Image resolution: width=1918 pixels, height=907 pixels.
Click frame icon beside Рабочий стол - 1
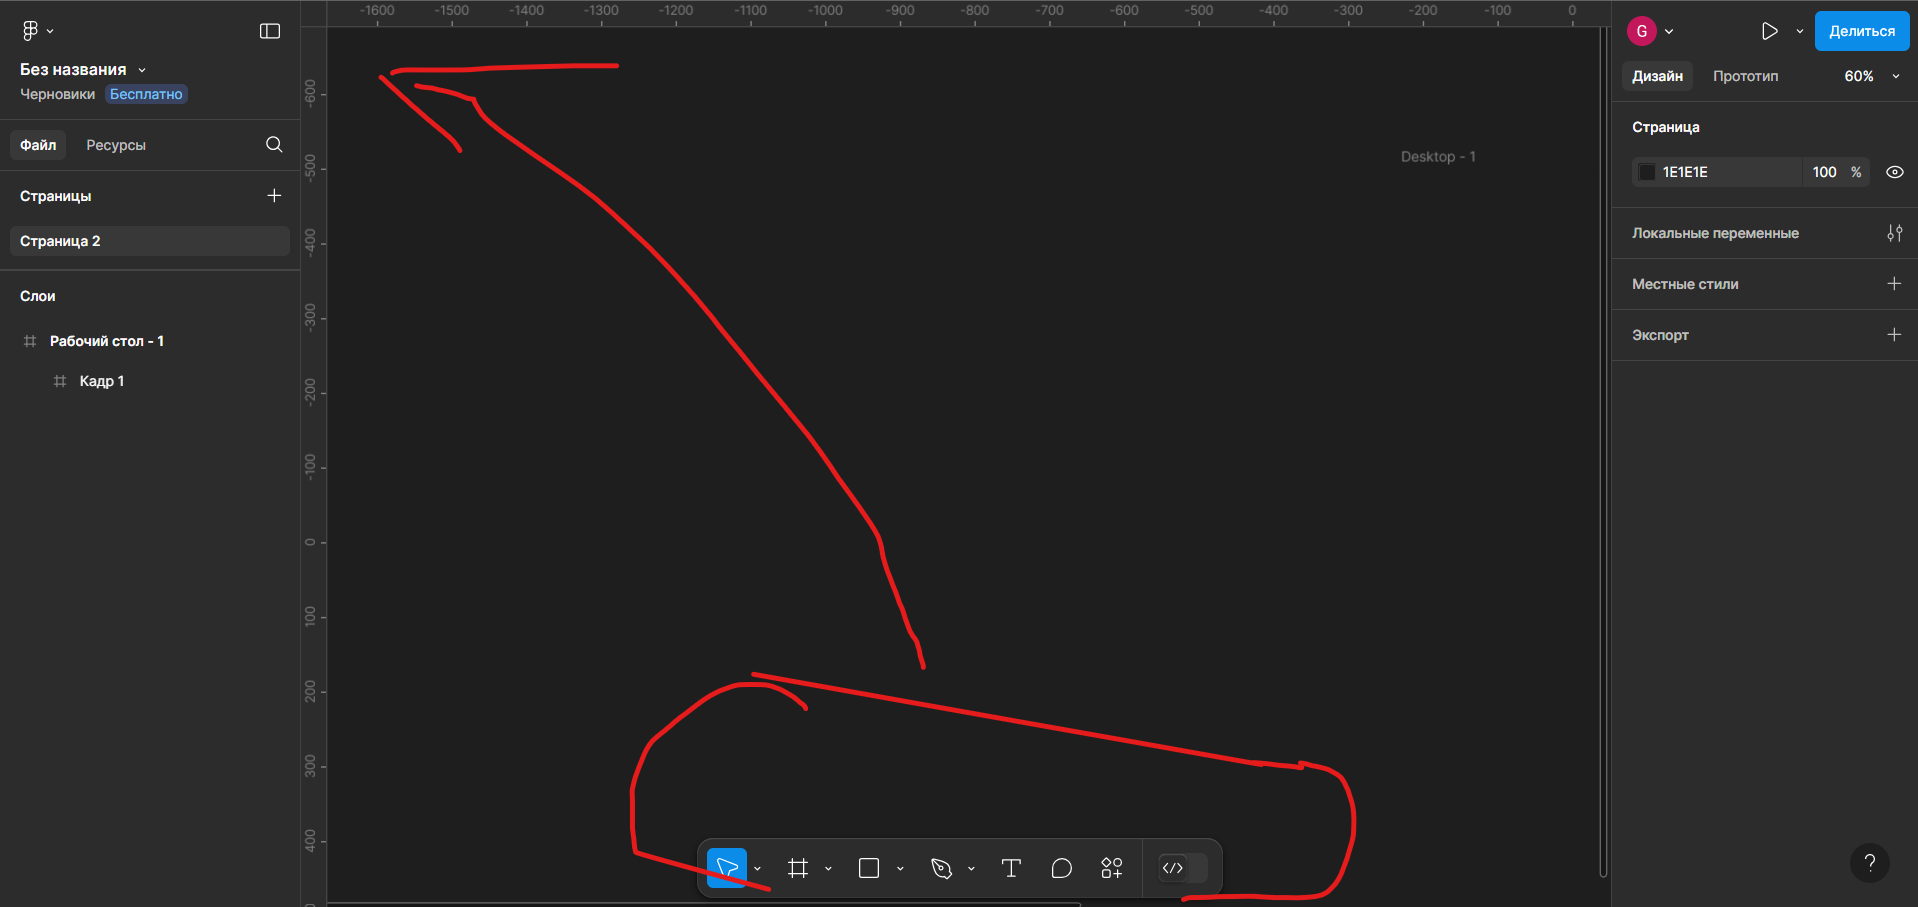tap(30, 341)
